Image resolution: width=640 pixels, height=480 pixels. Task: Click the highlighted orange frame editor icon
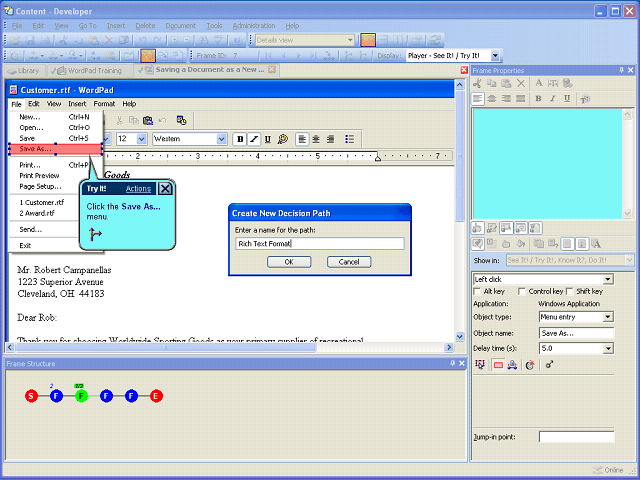(148, 56)
